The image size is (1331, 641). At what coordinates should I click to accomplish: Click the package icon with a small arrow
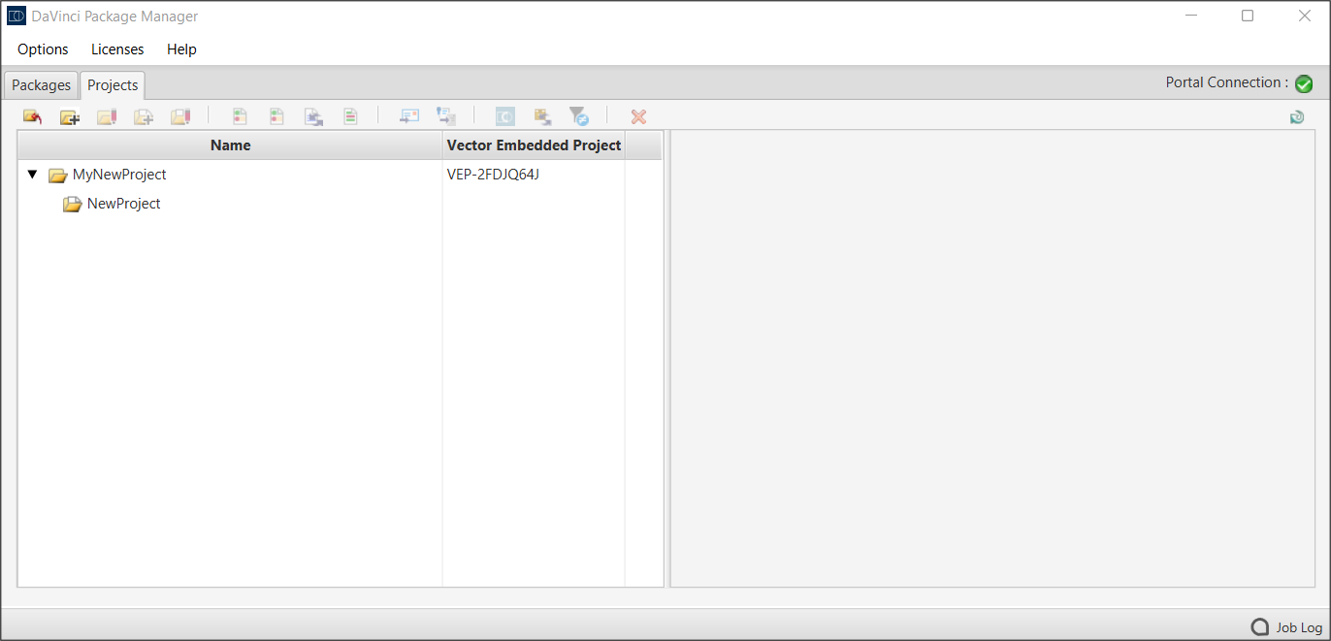542,117
